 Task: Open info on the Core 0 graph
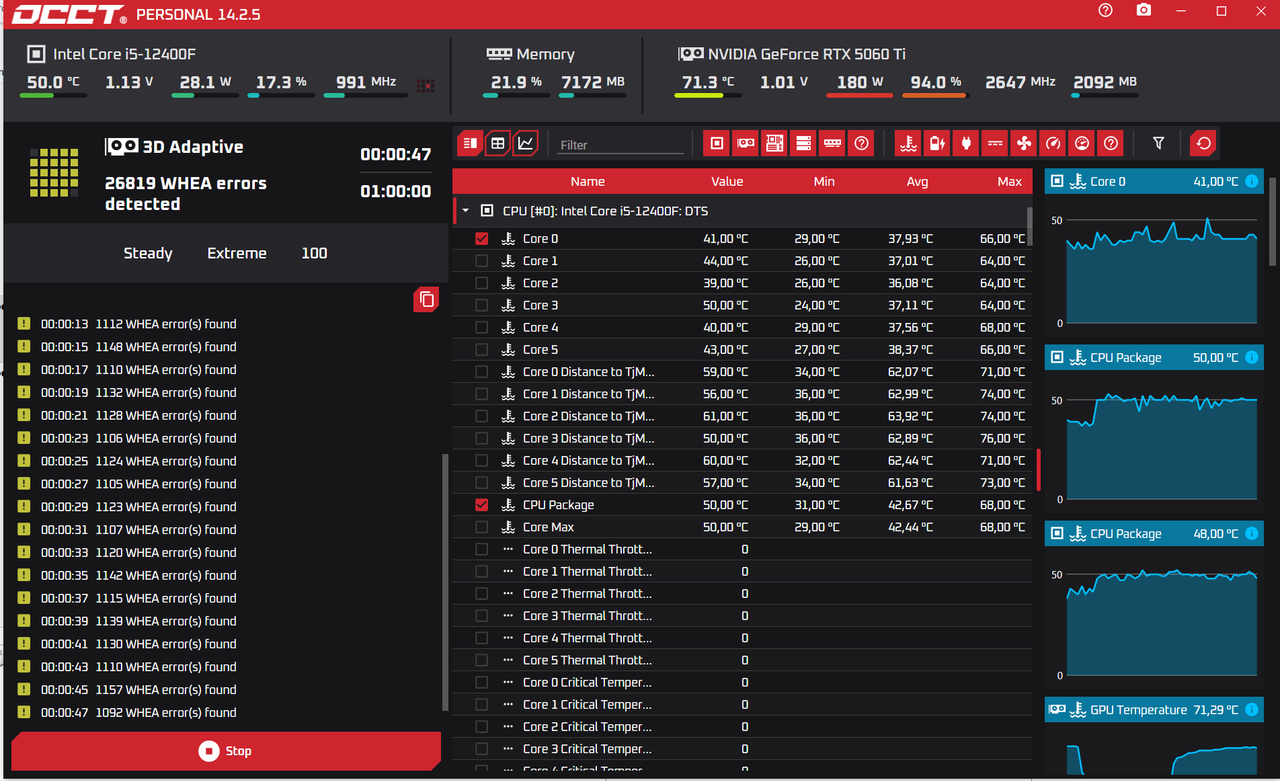pyautogui.click(x=1252, y=182)
